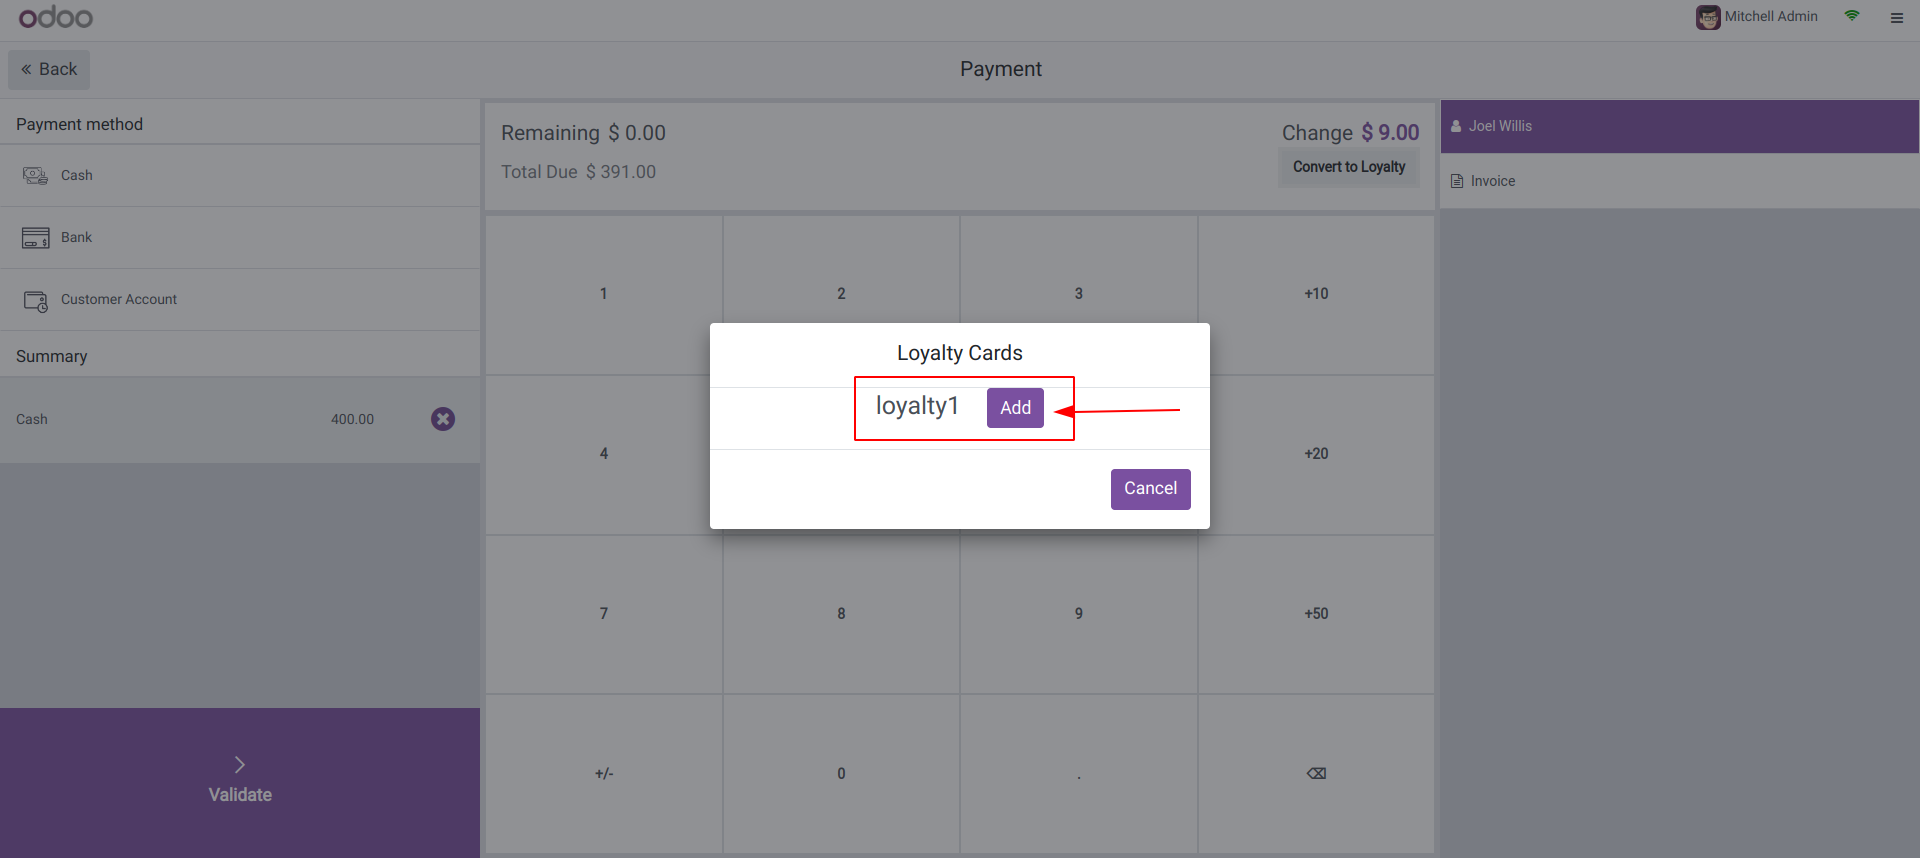Toggle the Invoice option
This screenshot has height=858, width=1920.
(1484, 181)
